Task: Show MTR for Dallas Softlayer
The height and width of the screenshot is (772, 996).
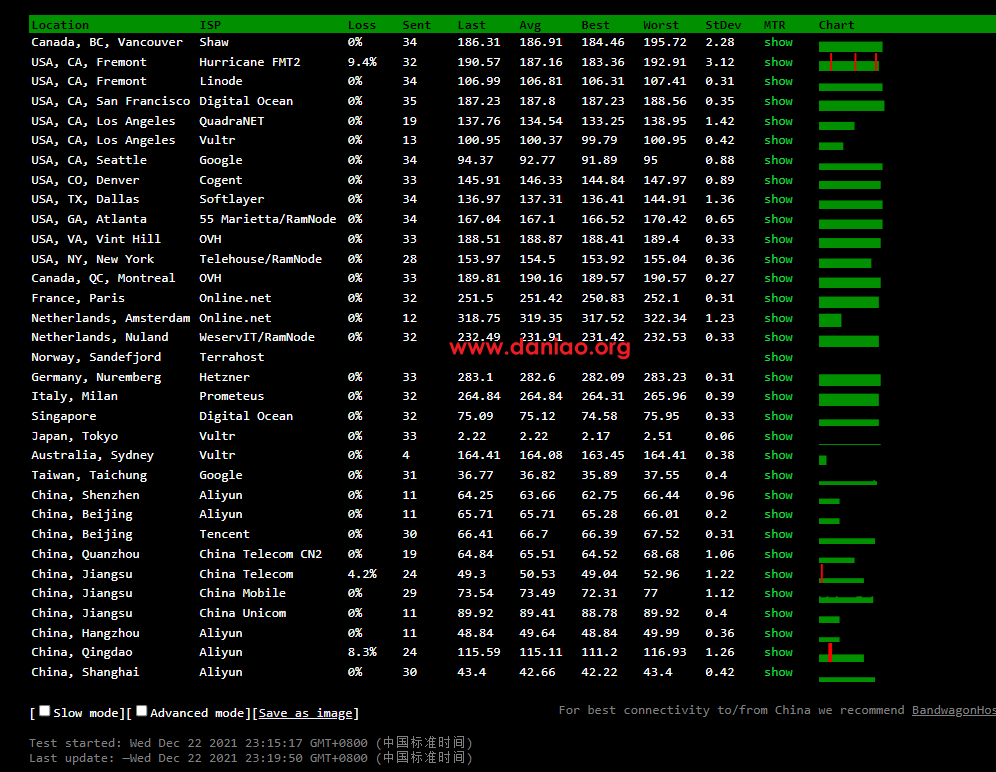Action: point(778,199)
